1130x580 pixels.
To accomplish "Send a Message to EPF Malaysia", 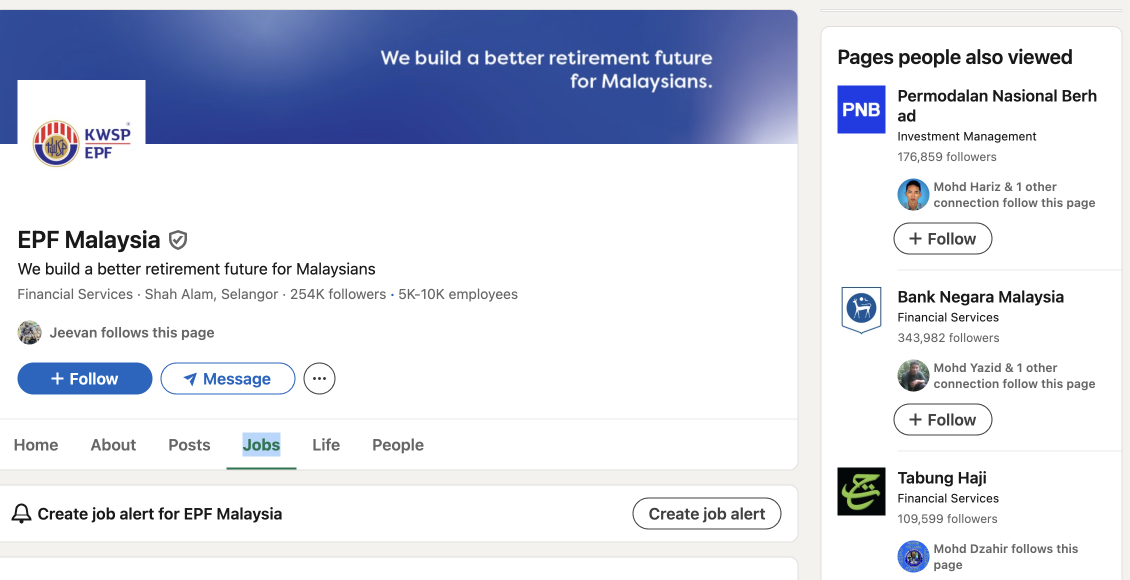I will coord(228,379).
